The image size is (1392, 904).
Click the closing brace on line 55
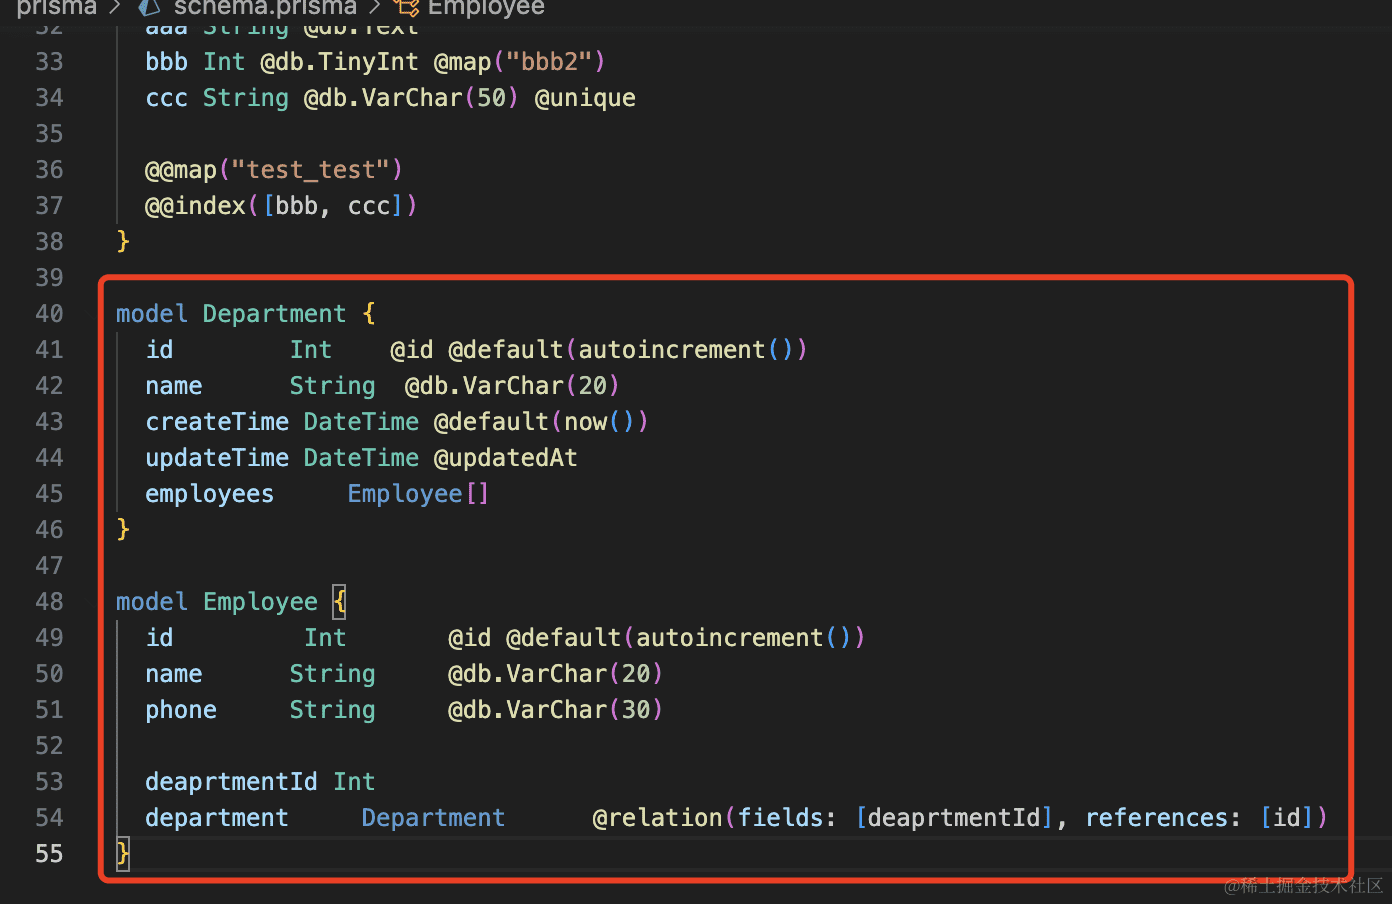[123, 854]
